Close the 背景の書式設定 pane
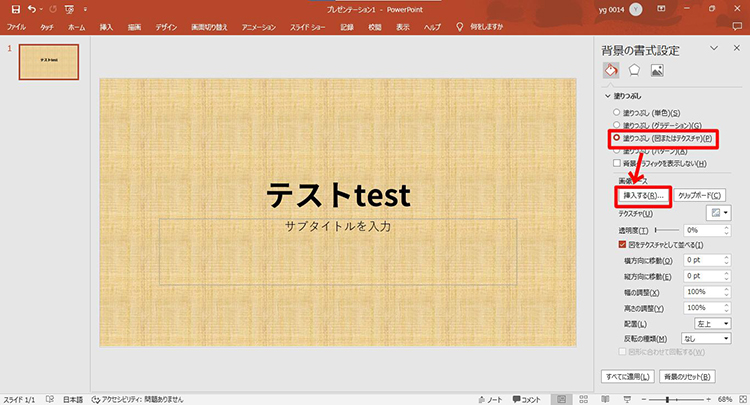 click(736, 48)
